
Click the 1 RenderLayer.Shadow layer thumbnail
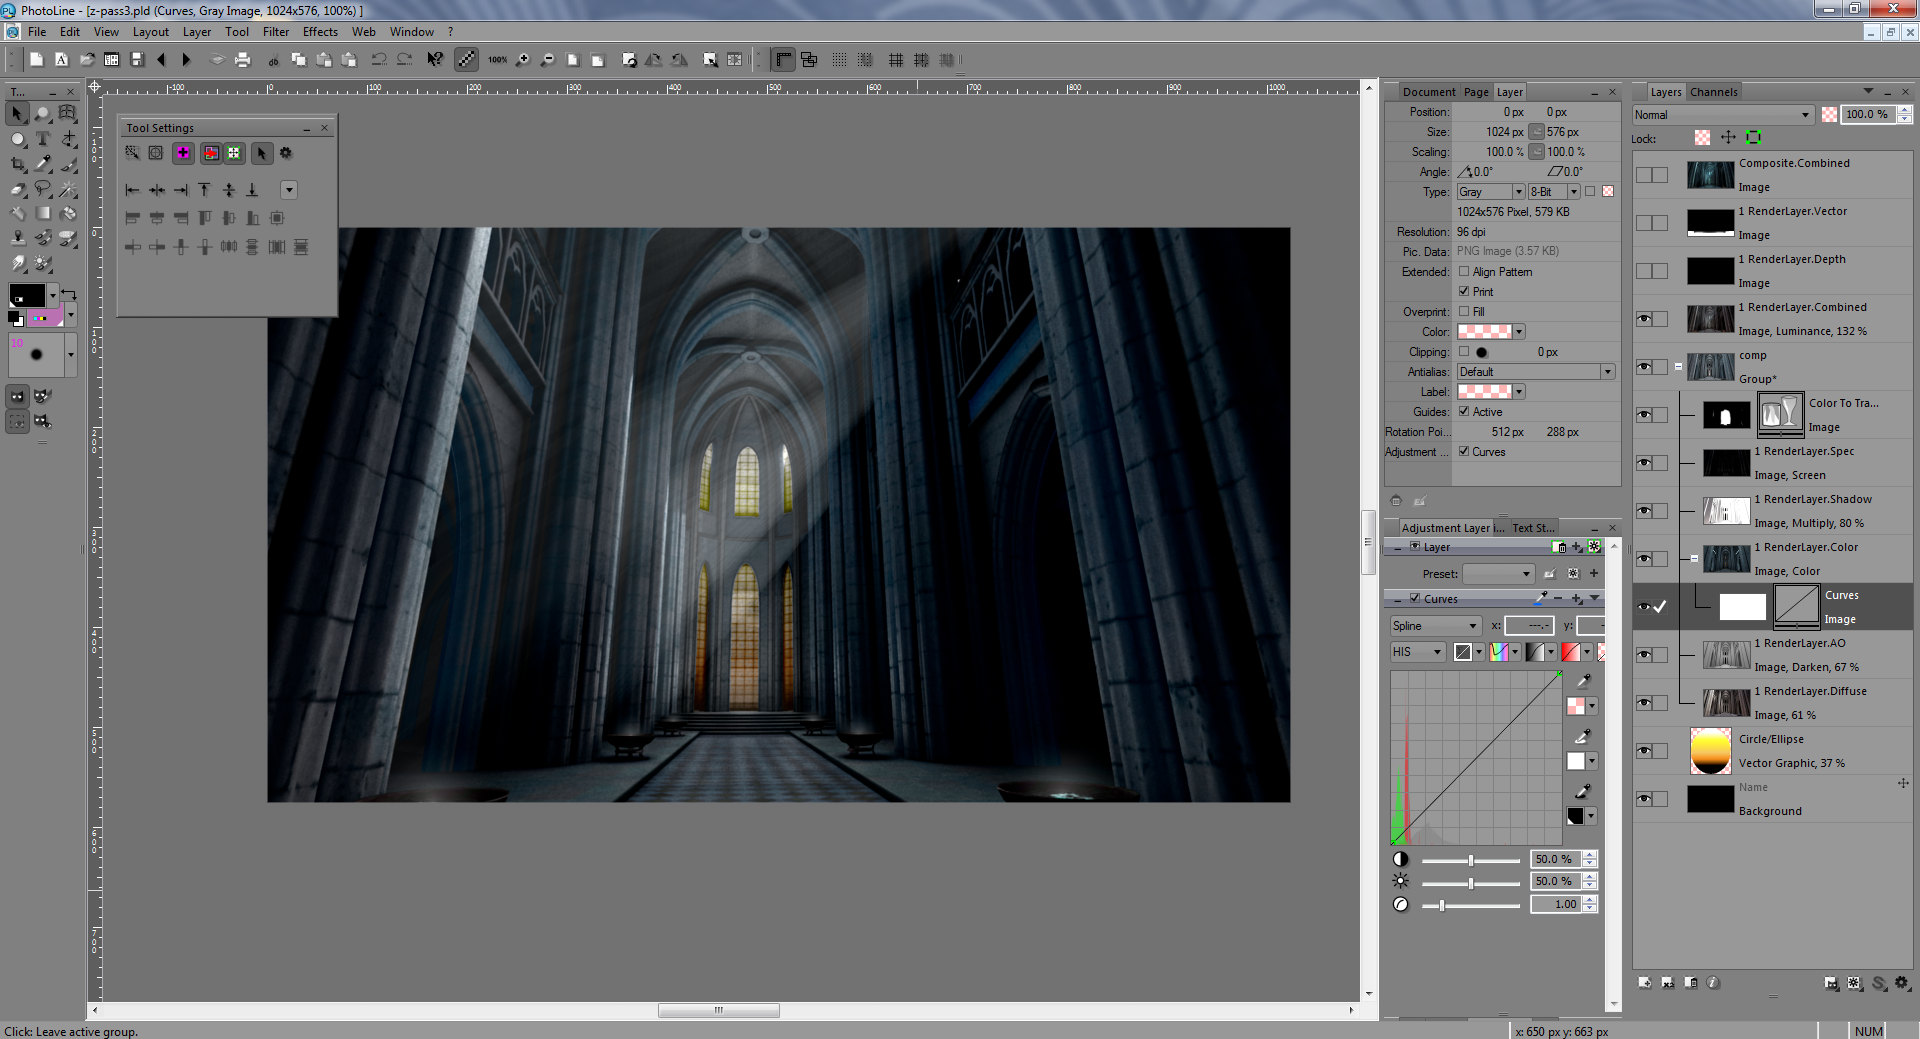tap(1727, 511)
